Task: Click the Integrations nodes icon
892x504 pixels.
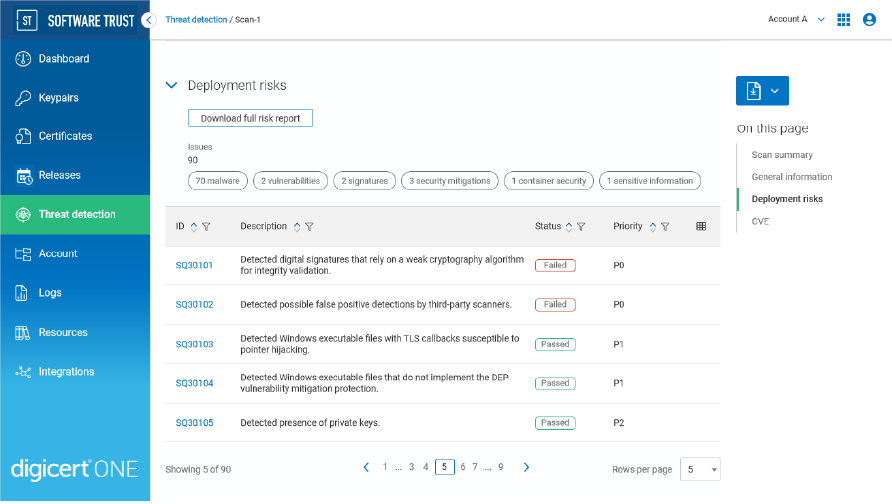Action: (23, 372)
